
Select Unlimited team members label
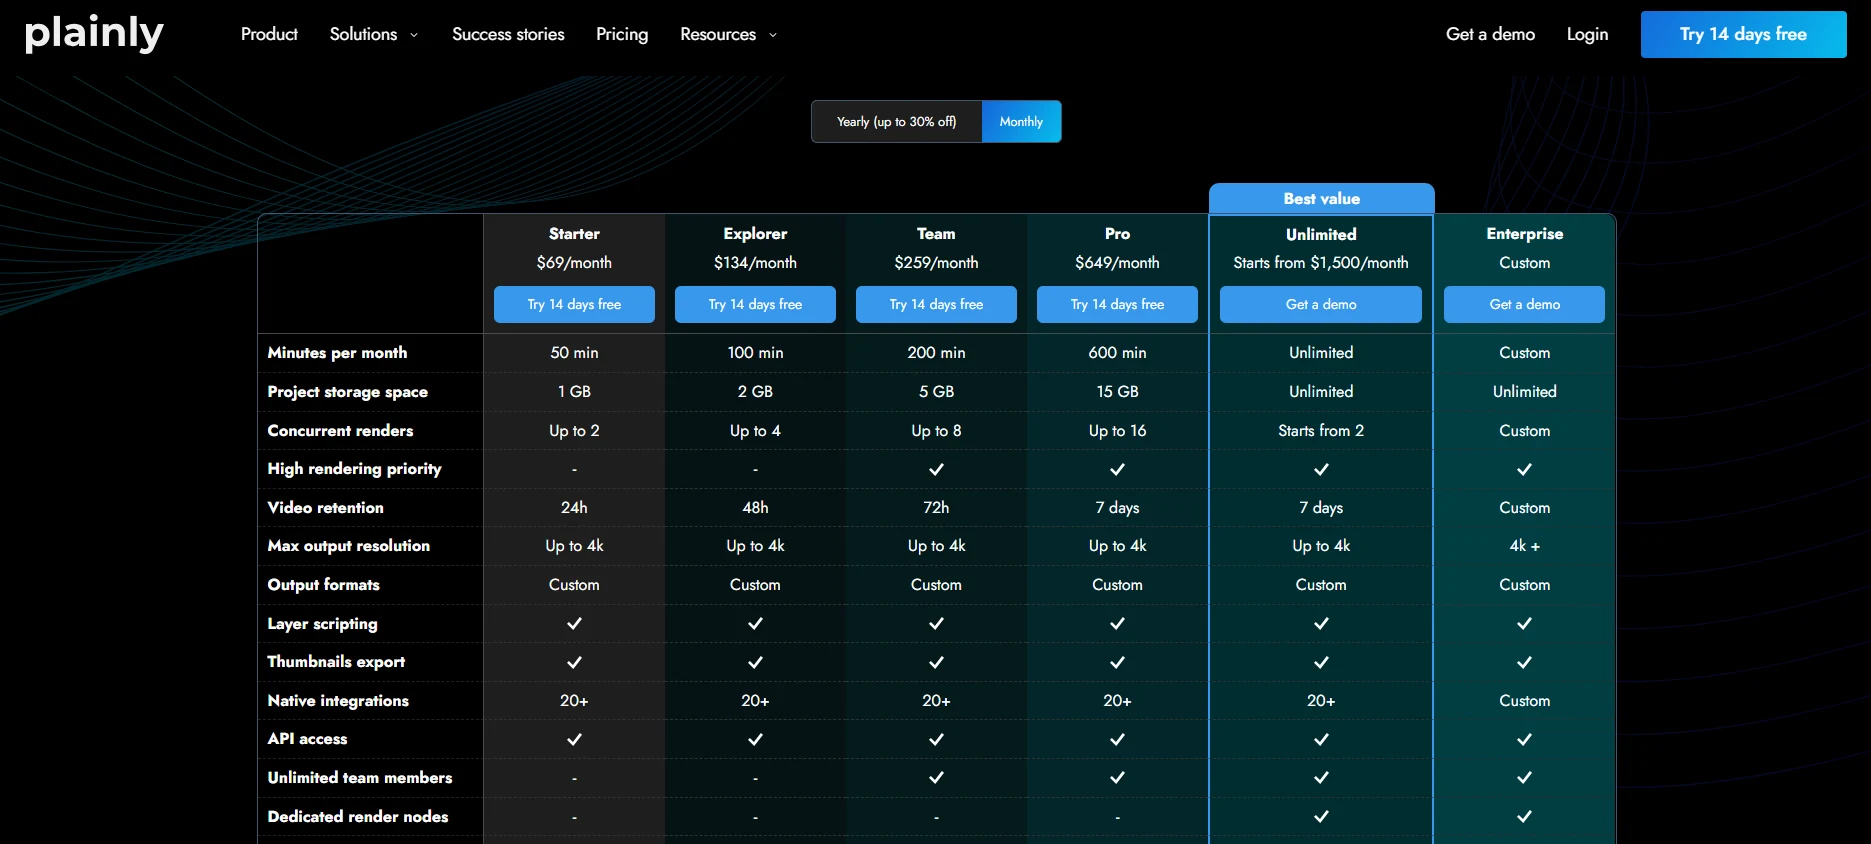tap(359, 777)
